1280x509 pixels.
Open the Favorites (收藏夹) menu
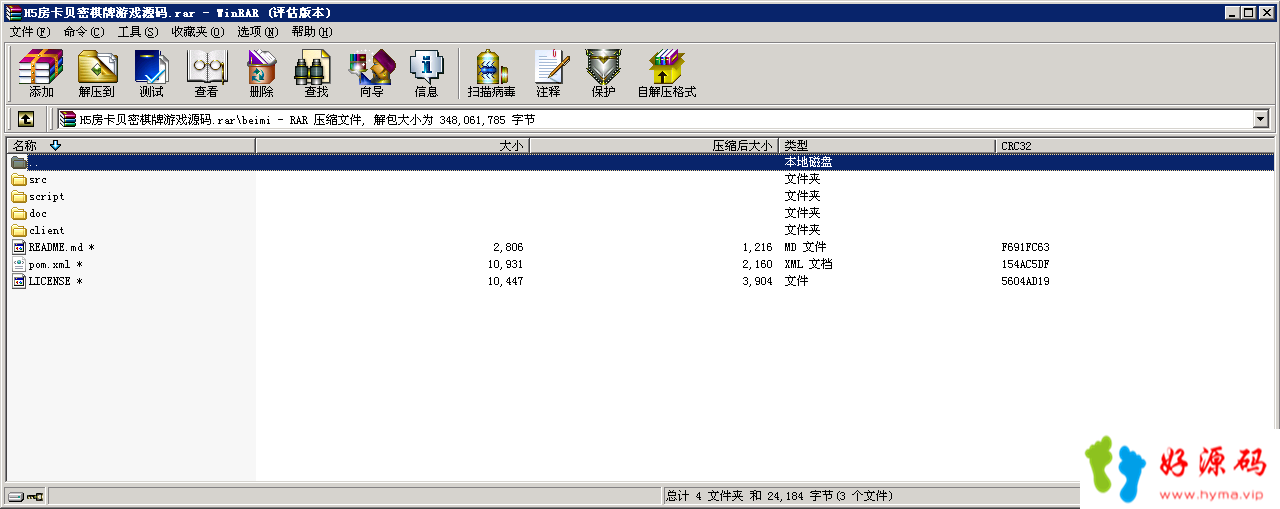tap(198, 32)
